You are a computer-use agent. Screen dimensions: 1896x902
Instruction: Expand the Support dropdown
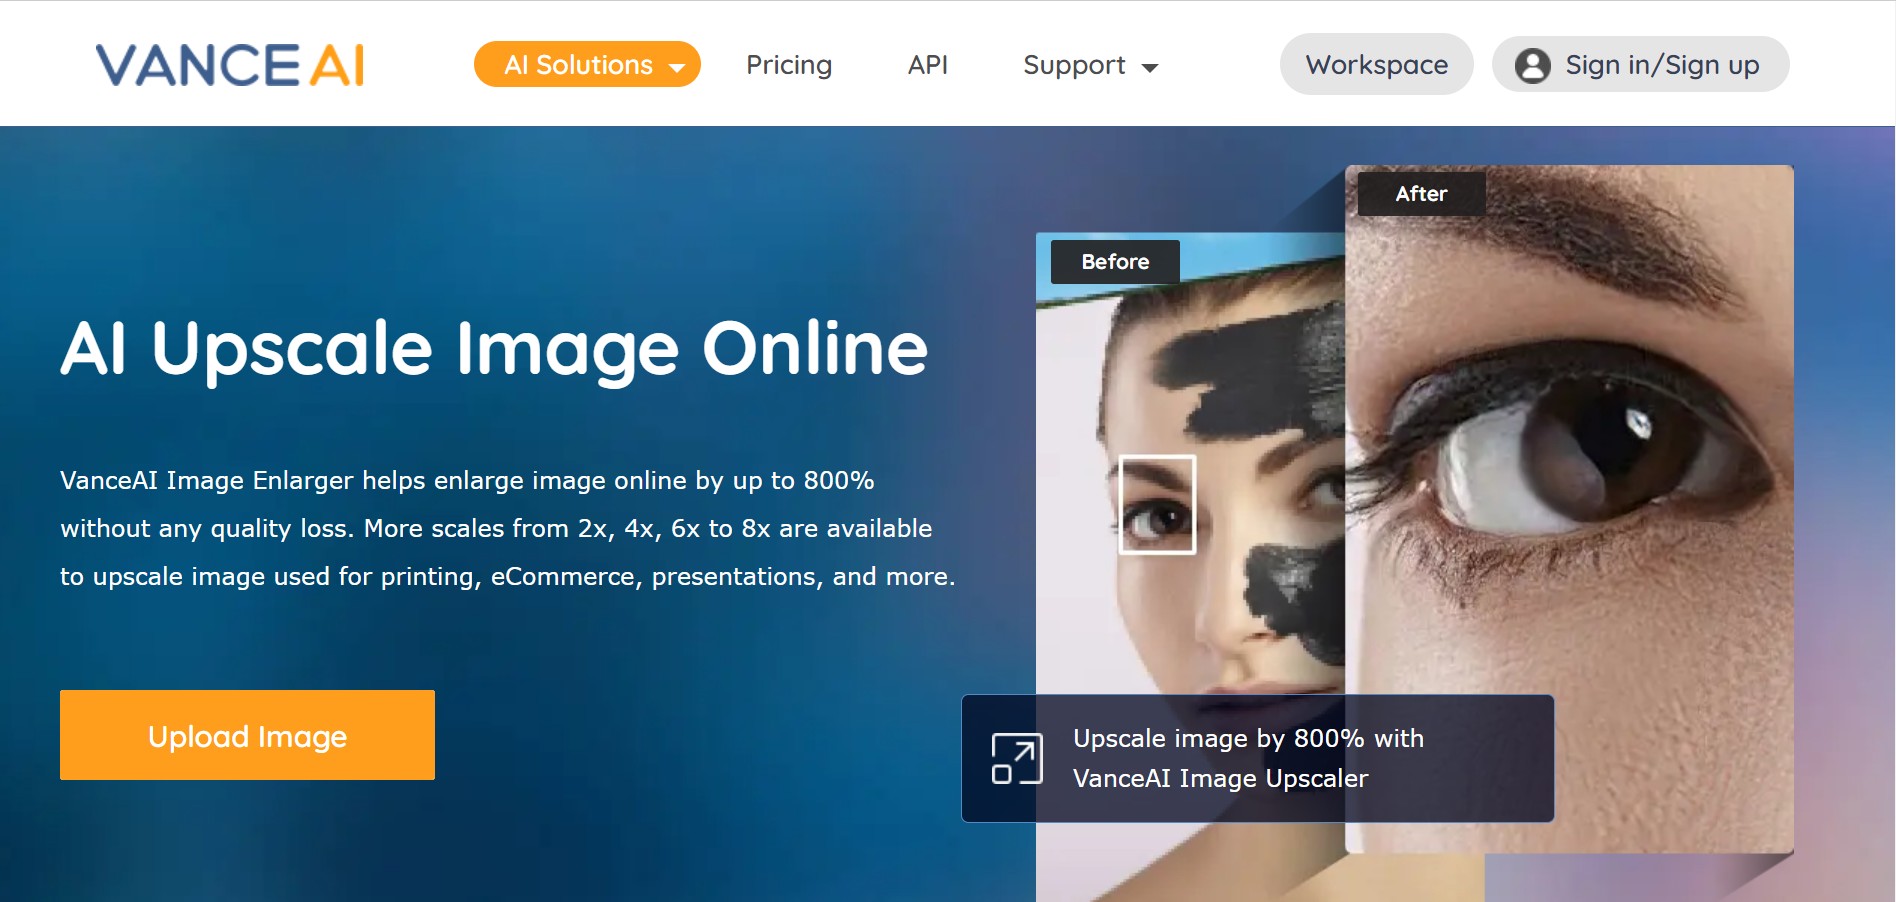(1090, 65)
